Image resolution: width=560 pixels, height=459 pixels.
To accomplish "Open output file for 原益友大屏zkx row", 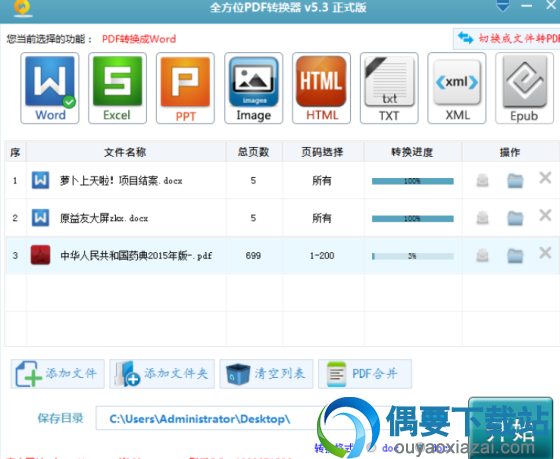I will pos(482,218).
